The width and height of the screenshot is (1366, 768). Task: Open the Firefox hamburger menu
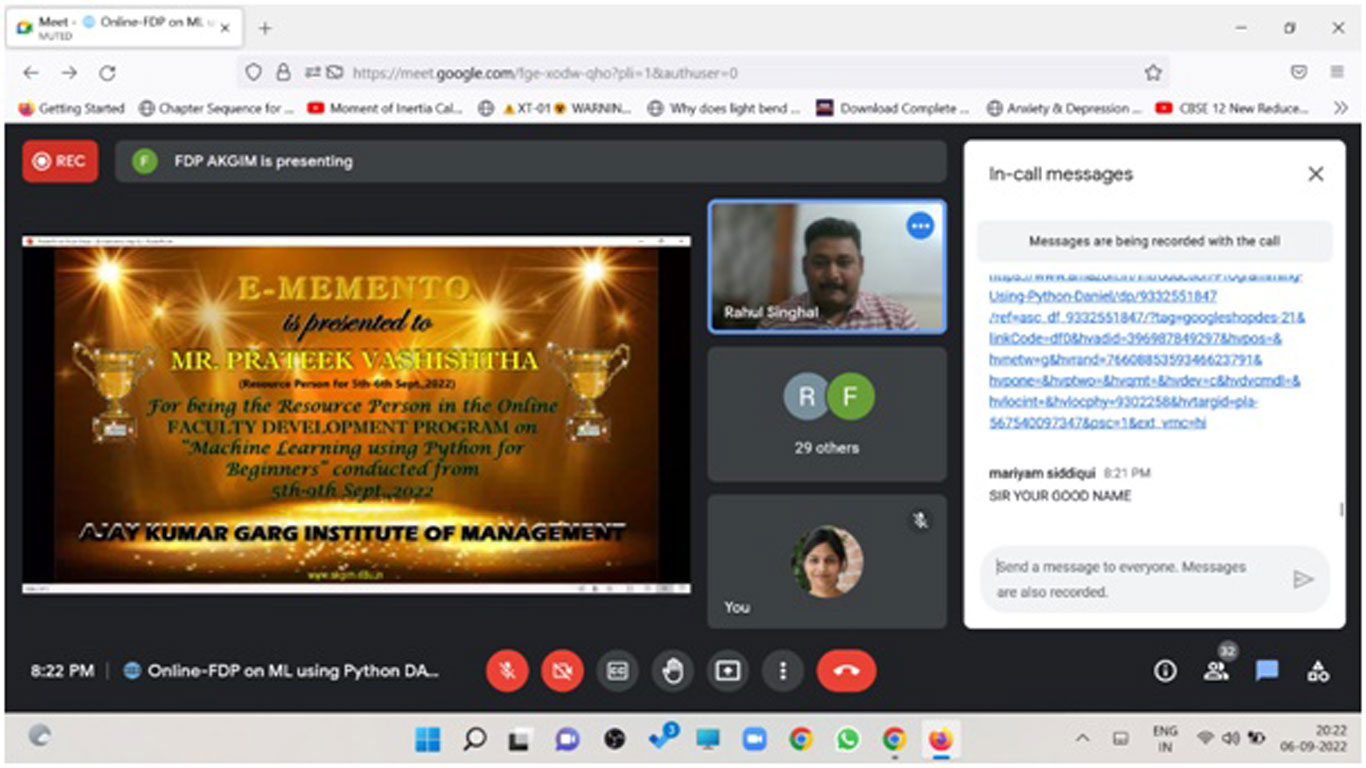1337,72
